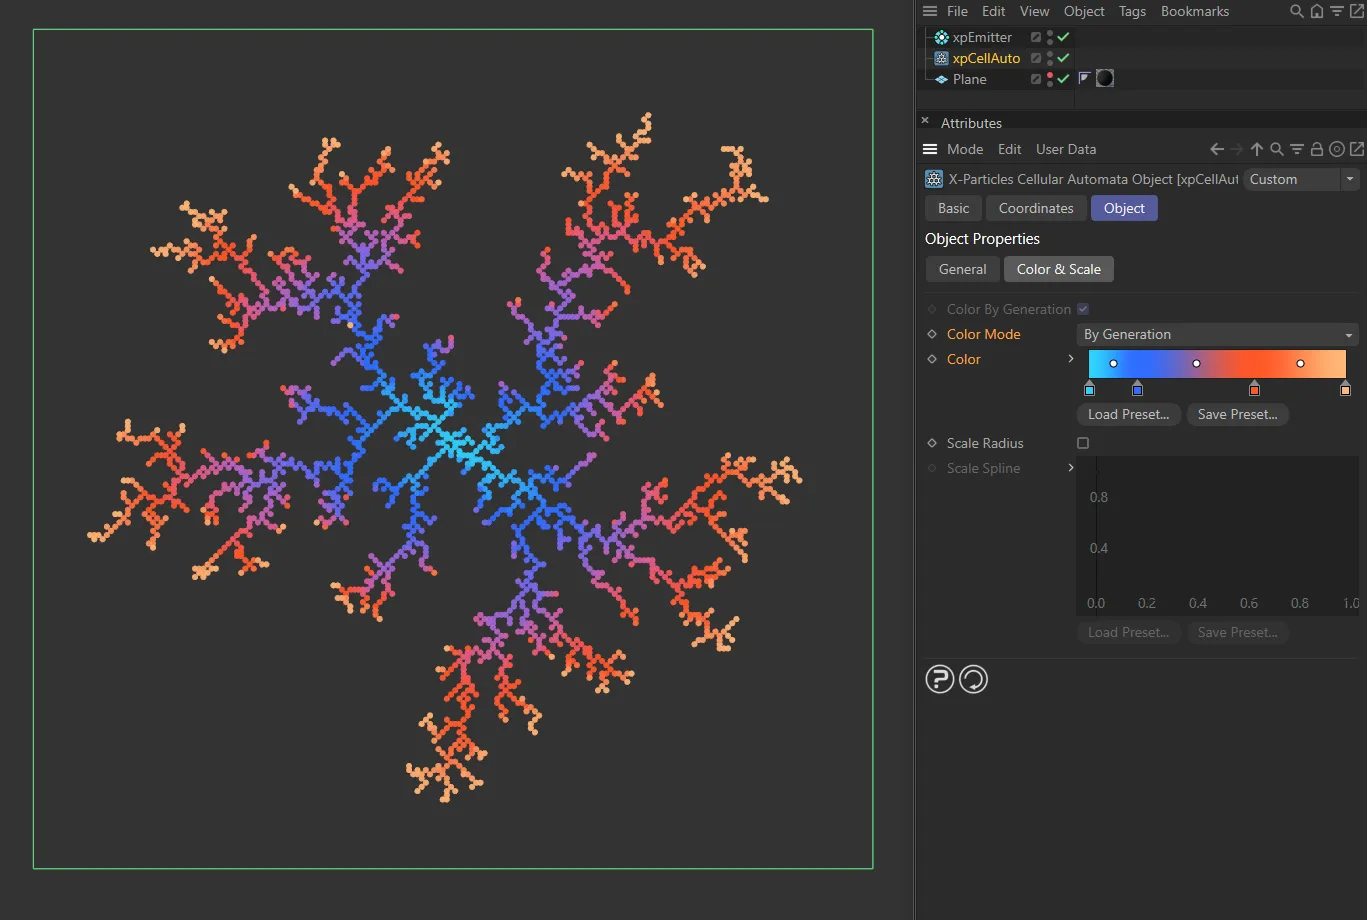Screen dimensions: 1367x920
Task: Click the xpCellAuto cellular automata icon
Action: [940, 58]
